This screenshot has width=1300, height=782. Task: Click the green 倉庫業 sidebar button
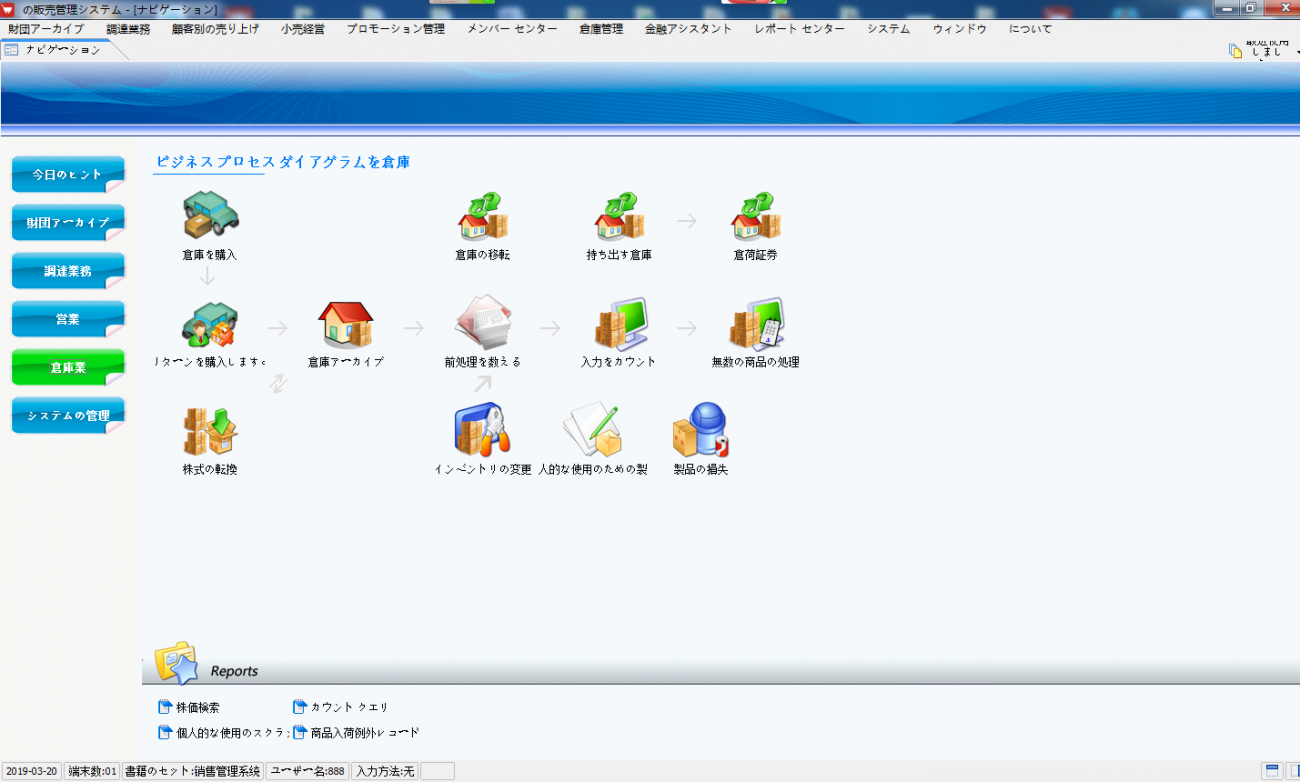(68, 367)
